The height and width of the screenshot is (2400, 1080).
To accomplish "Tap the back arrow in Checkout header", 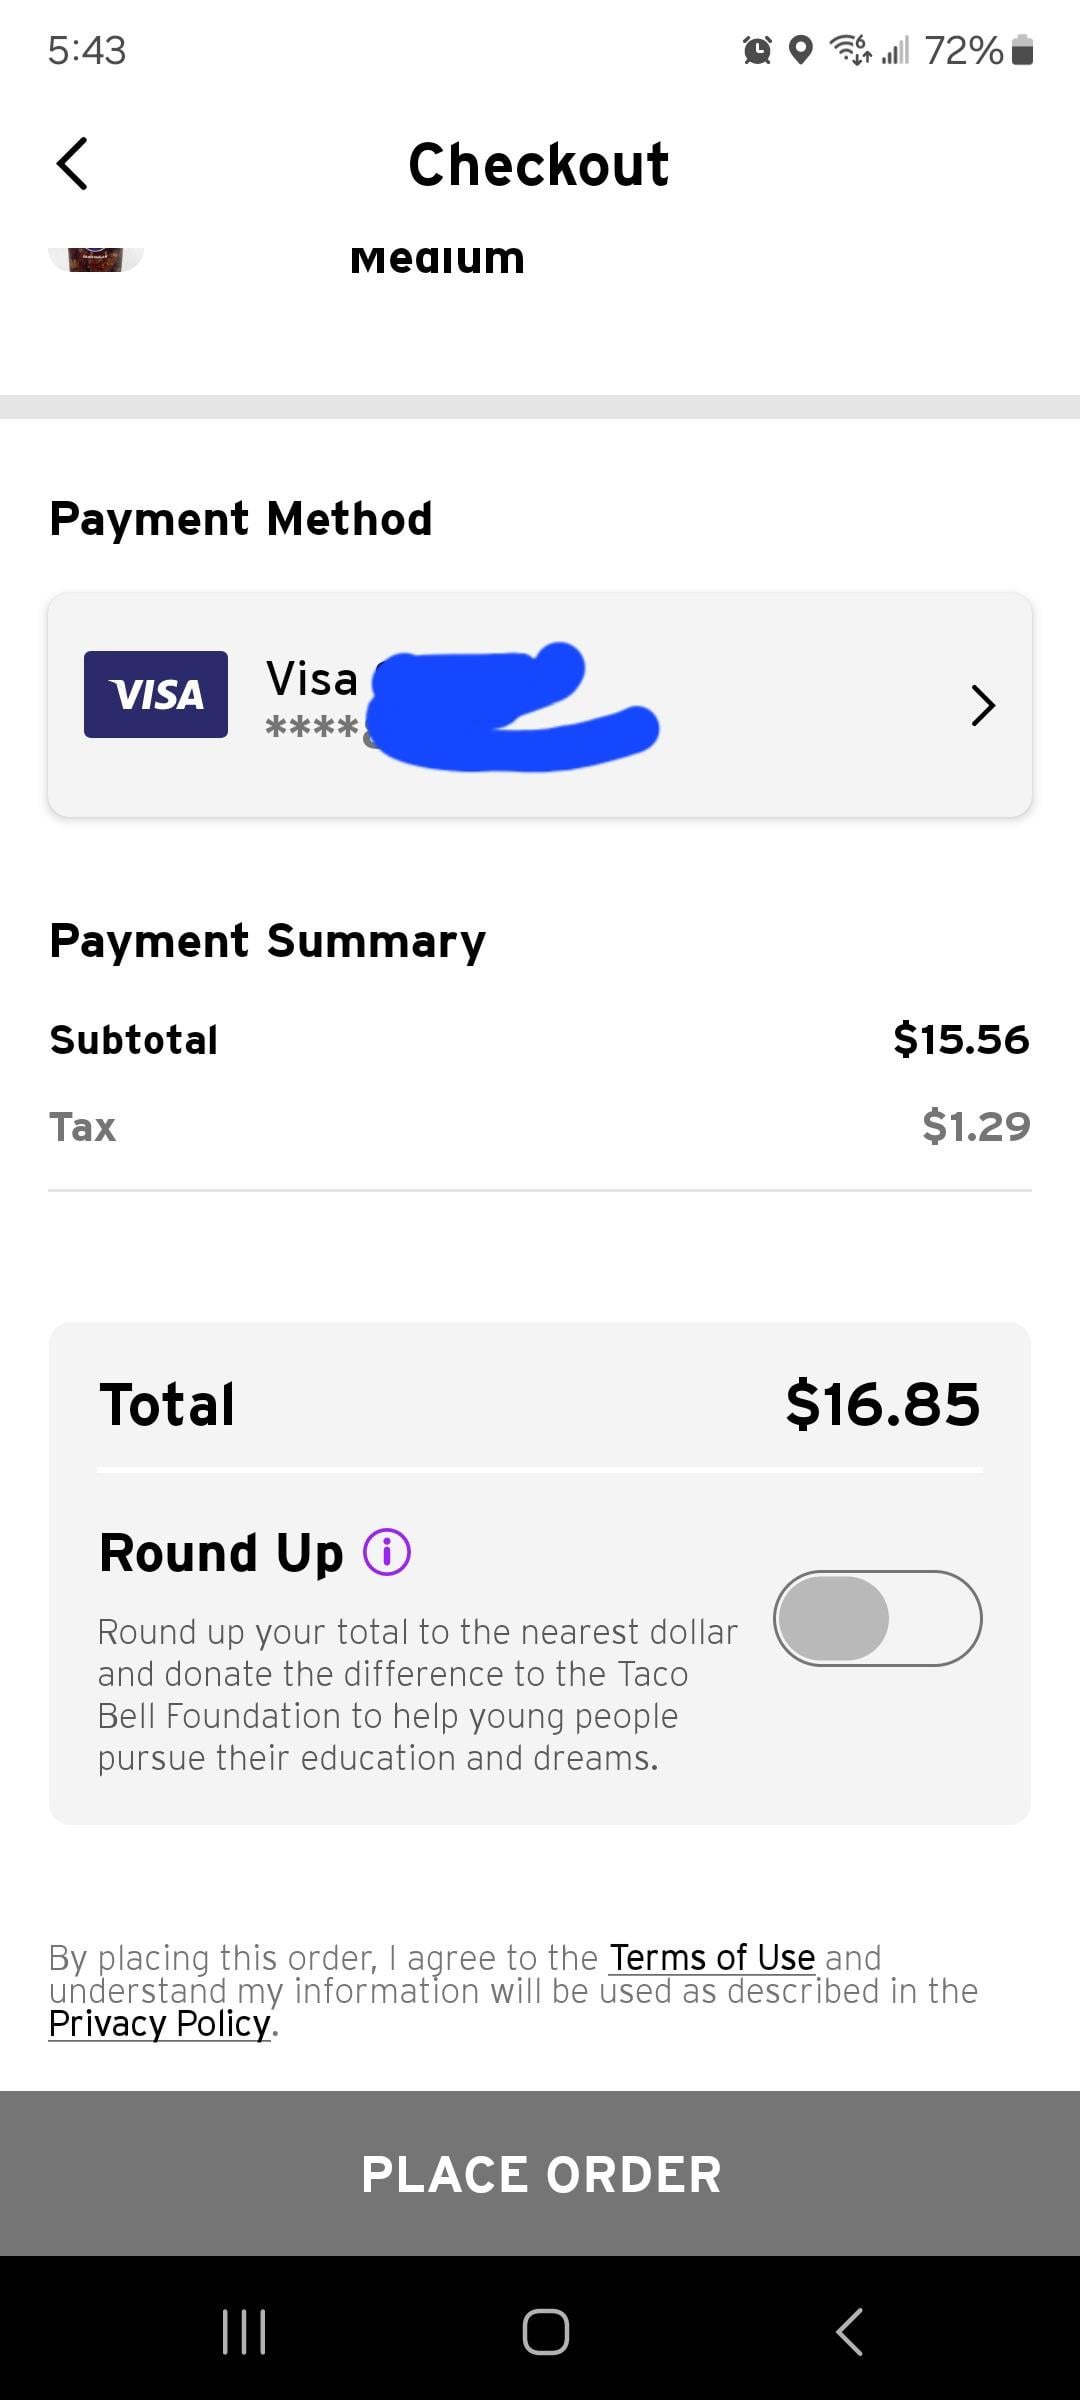I will click(72, 164).
